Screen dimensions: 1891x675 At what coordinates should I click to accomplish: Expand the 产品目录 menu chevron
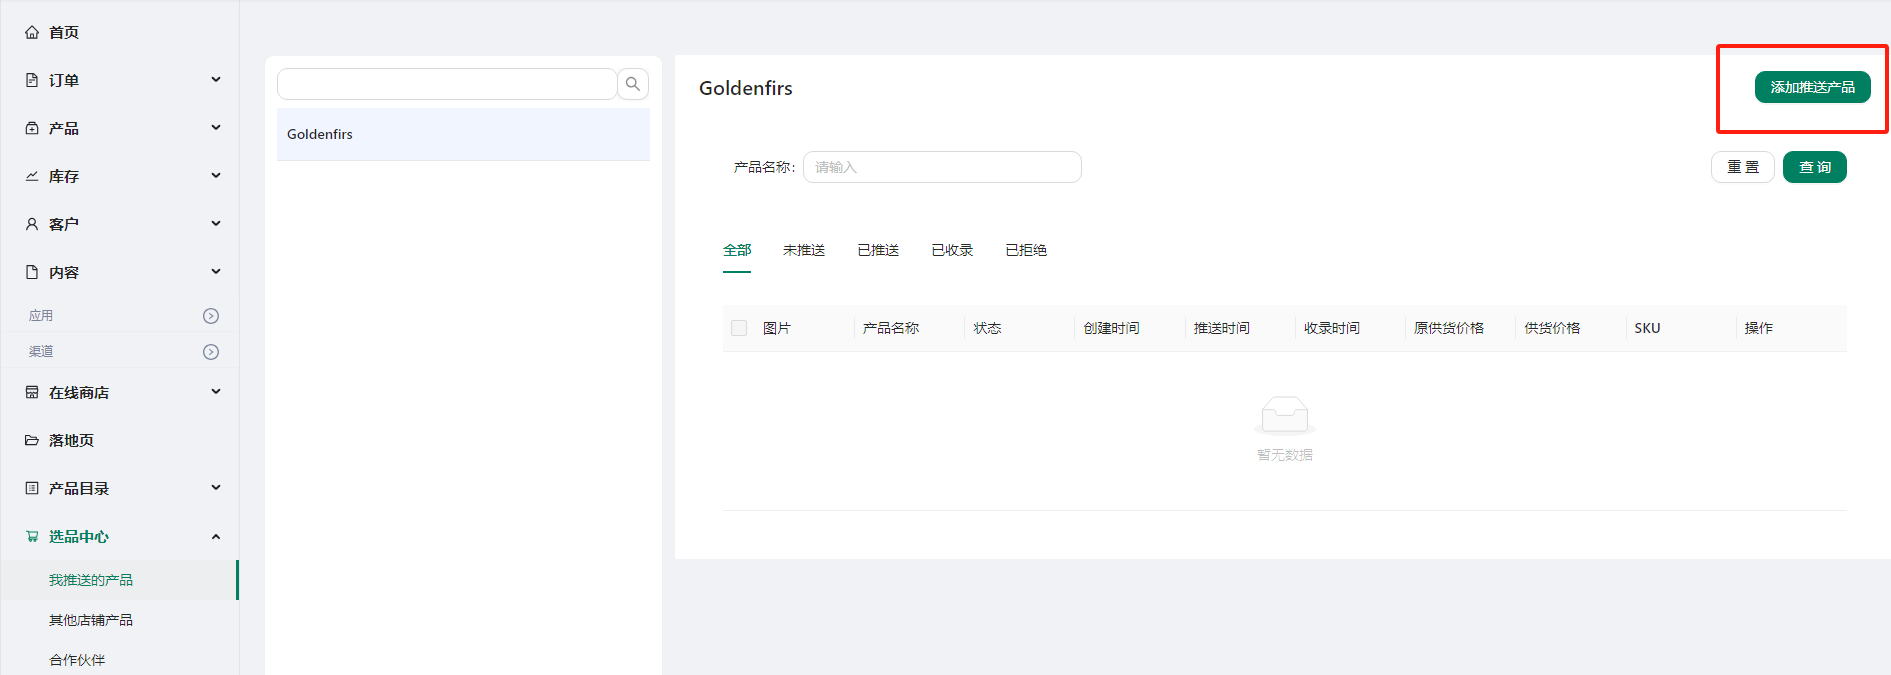pyautogui.click(x=216, y=488)
